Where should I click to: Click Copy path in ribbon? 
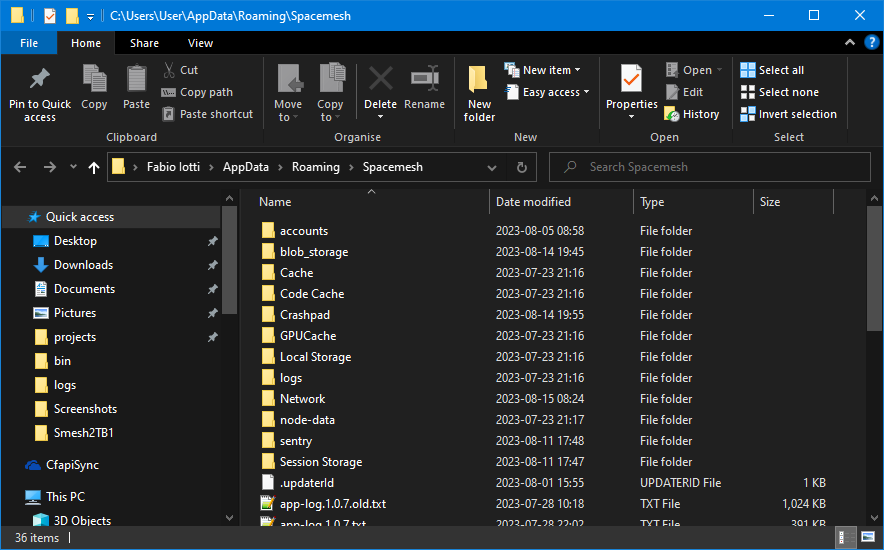tap(197, 92)
